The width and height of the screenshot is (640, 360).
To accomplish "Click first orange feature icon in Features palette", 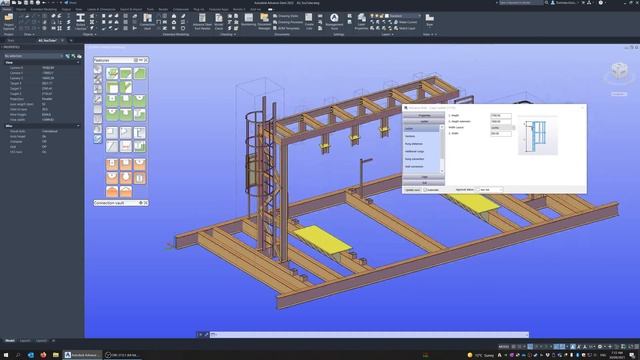I will (x=112, y=164).
